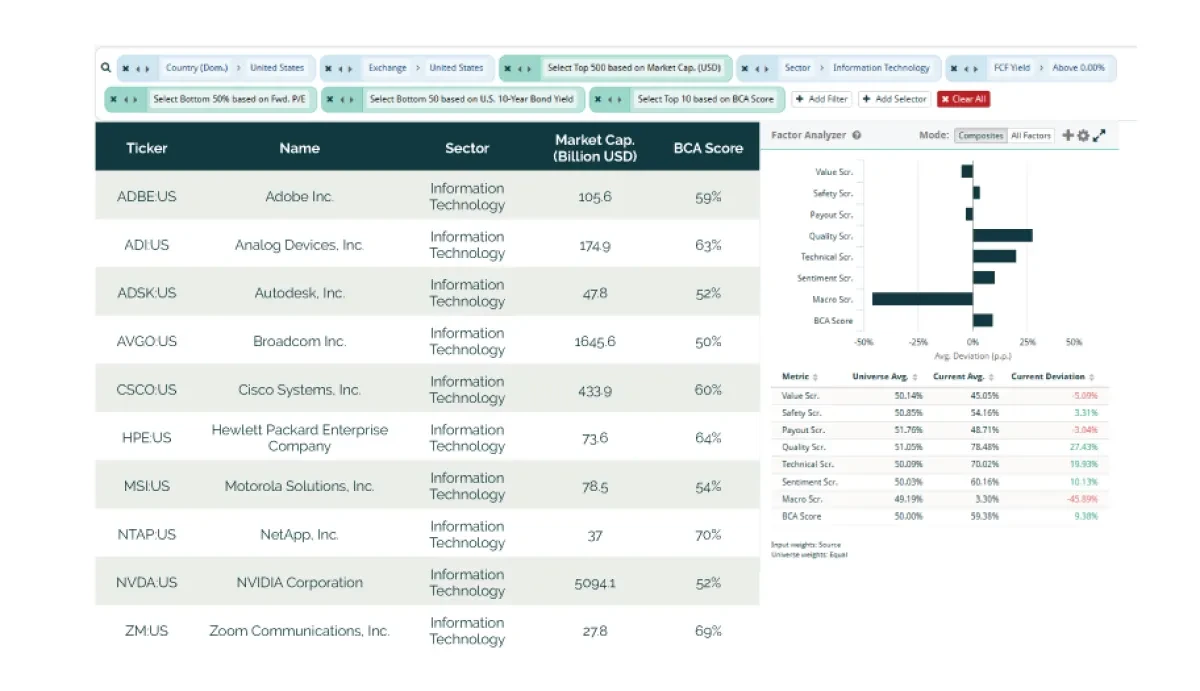The width and height of the screenshot is (1200, 691).
Task: Move the BCA Score selector chip right
Action: 619,99
